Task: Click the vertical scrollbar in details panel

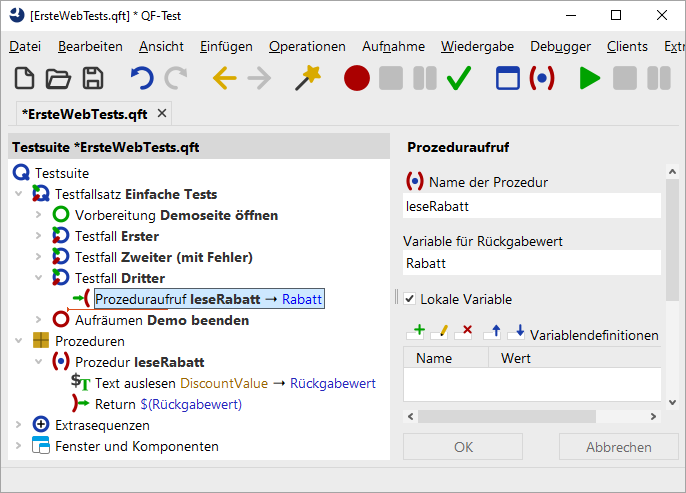Action: coord(672,240)
